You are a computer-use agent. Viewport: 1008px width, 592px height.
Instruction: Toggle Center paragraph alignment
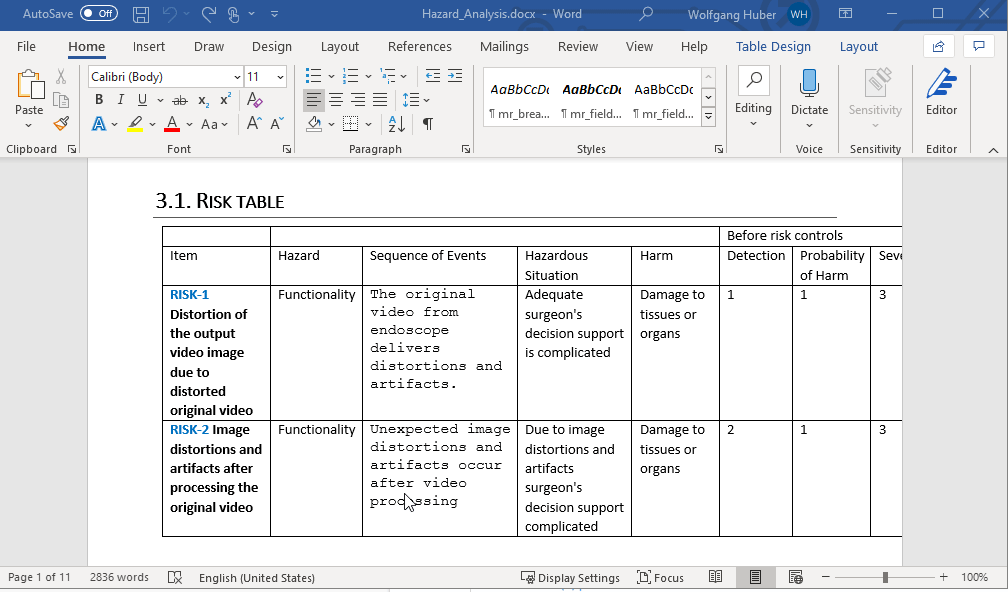[336, 100]
